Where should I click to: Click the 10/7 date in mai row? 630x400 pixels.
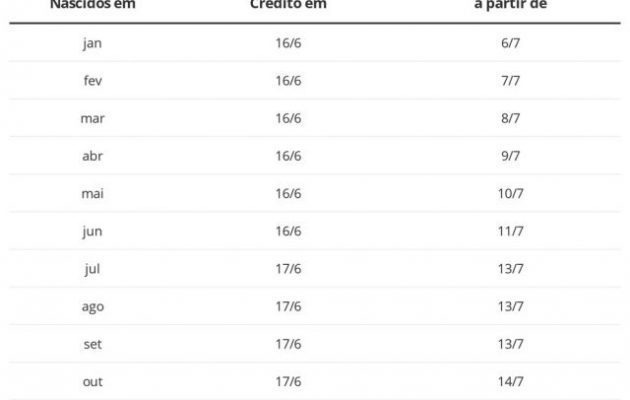pyautogui.click(x=510, y=193)
